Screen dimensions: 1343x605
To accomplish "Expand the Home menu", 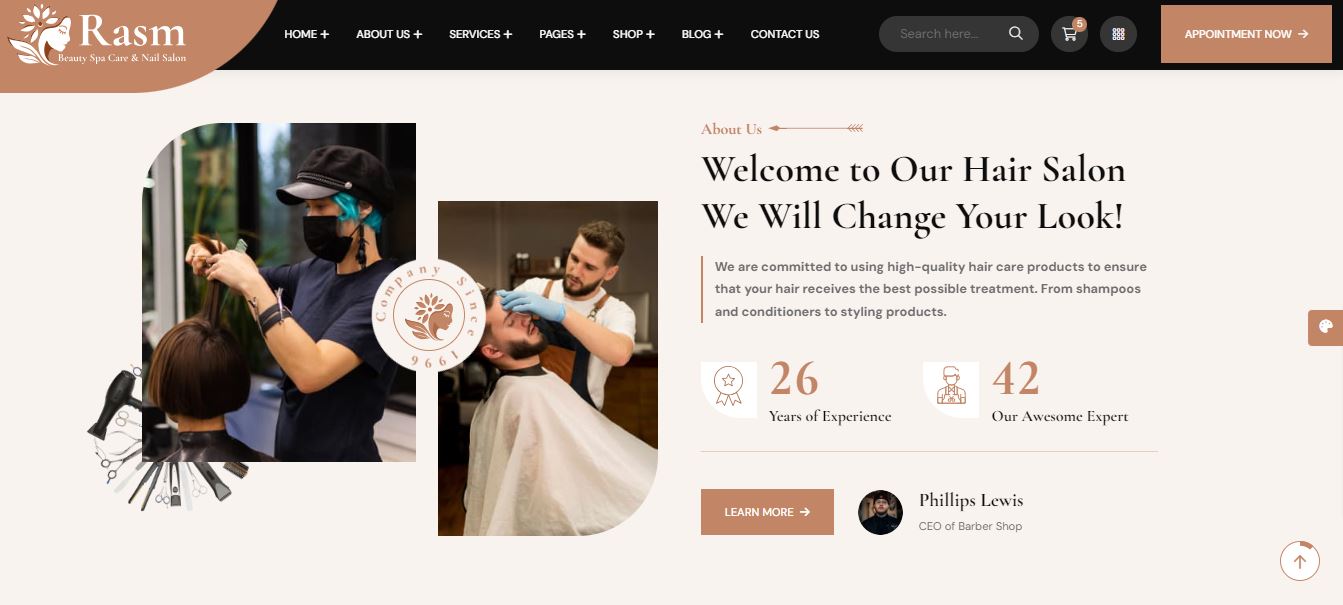I will click(306, 34).
